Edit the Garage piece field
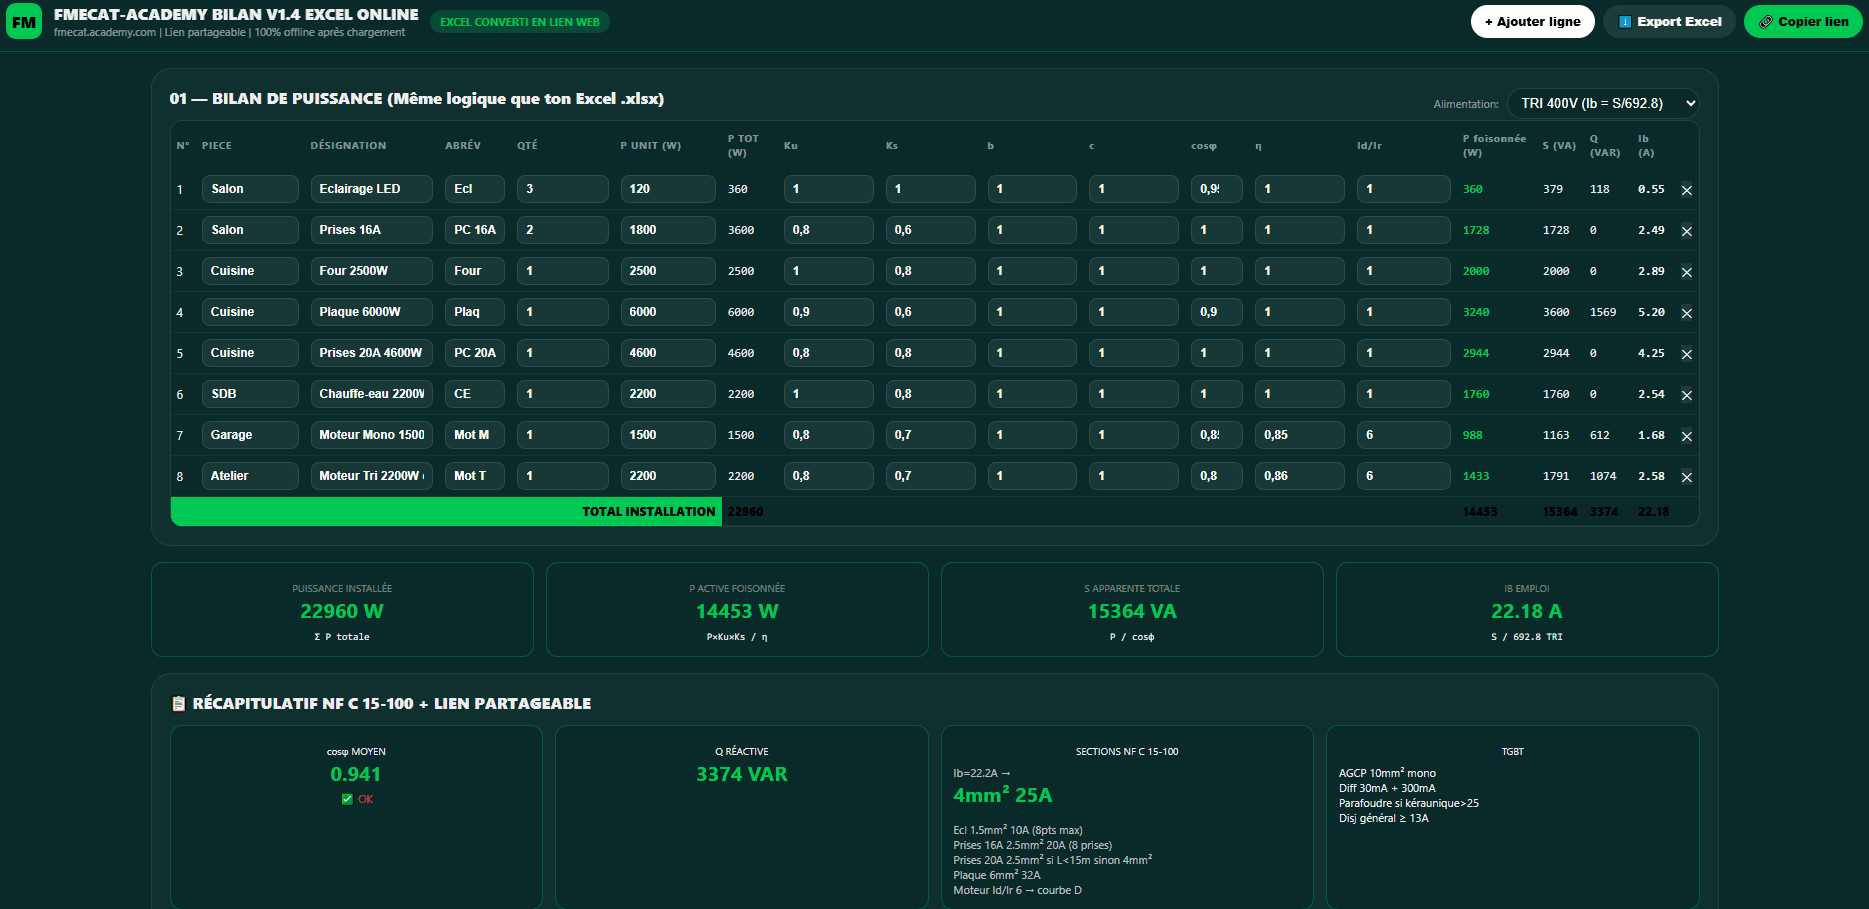Image resolution: width=1869 pixels, height=909 pixels. 250,435
